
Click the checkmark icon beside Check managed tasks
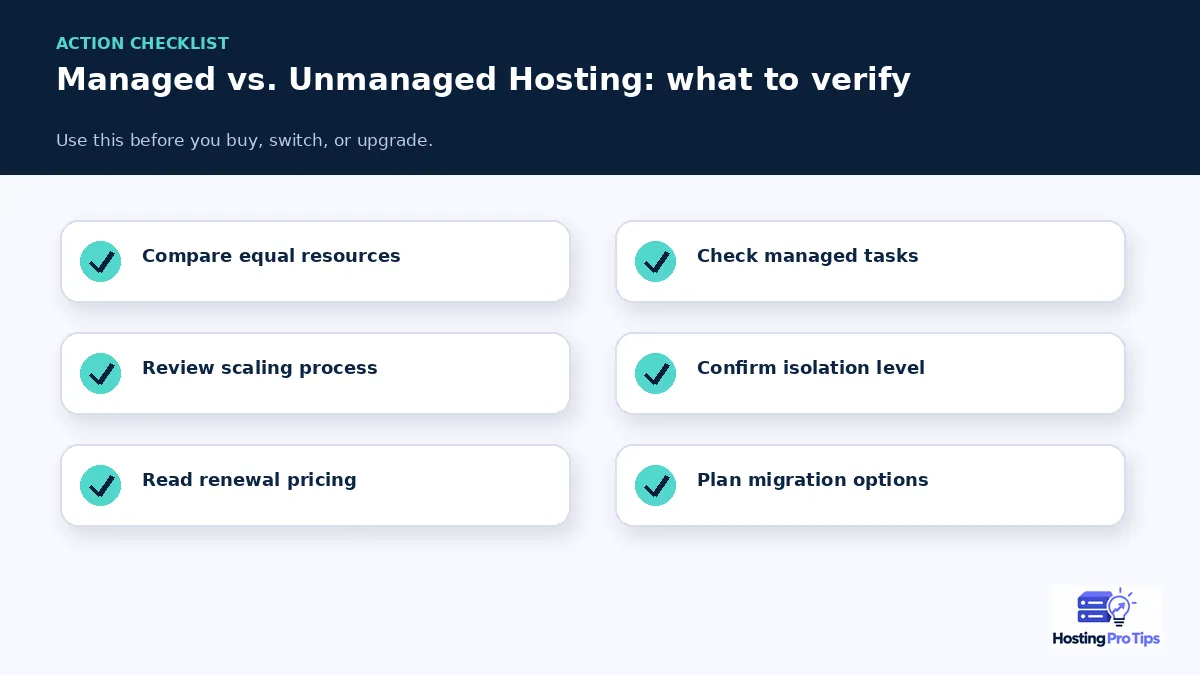click(x=655, y=261)
